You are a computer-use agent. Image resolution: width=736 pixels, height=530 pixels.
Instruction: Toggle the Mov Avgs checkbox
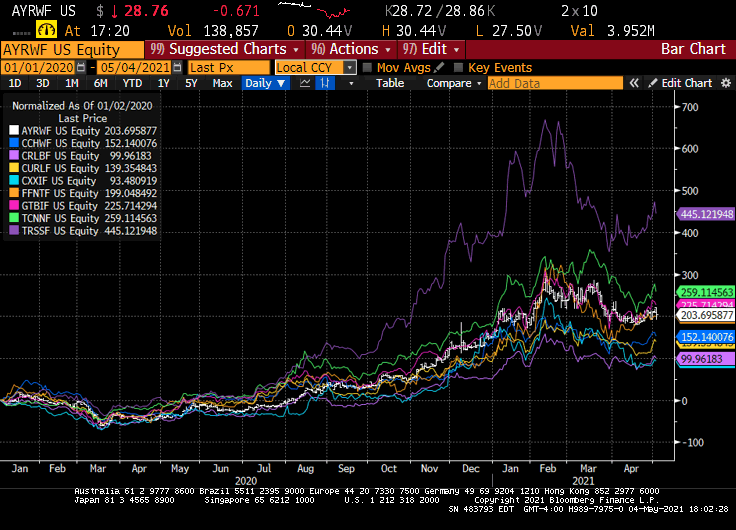click(368, 68)
